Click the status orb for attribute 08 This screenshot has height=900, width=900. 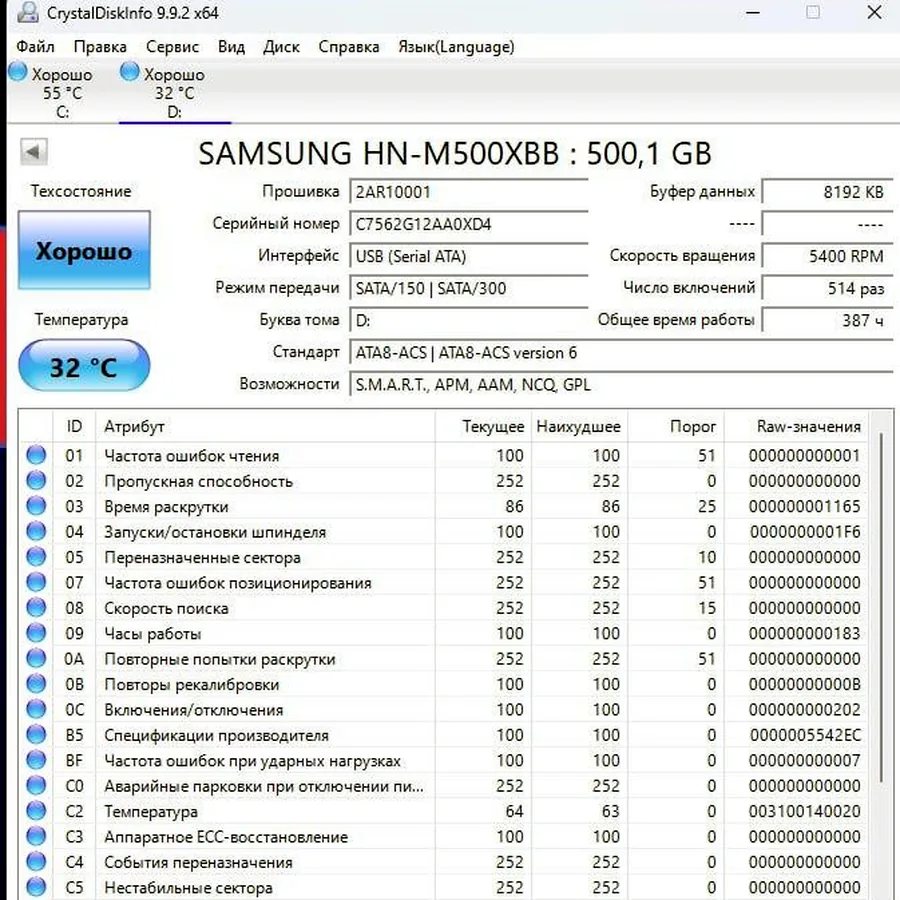(36, 607)
